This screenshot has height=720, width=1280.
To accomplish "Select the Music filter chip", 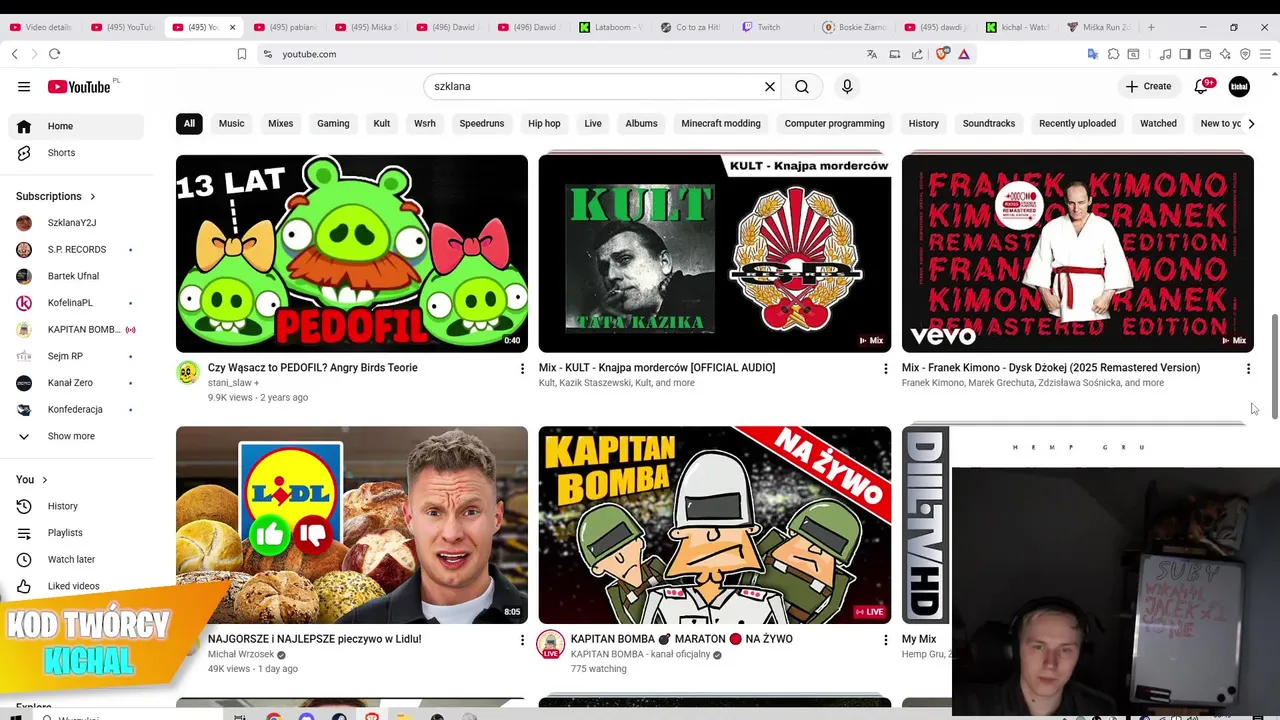I will [x=231, y=123].
